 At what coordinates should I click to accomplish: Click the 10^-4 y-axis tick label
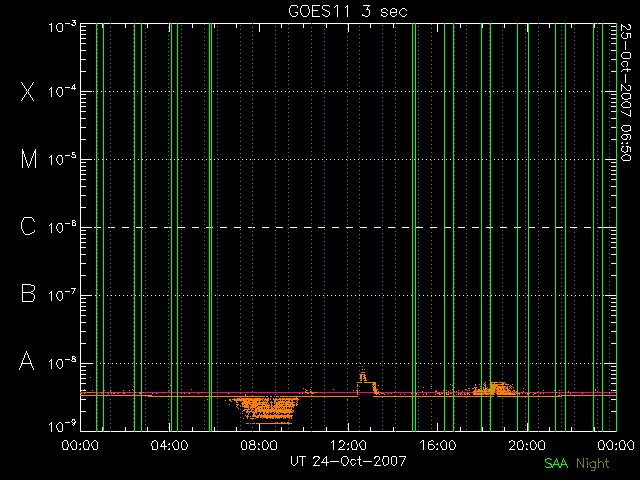click(x=62, y=92)
